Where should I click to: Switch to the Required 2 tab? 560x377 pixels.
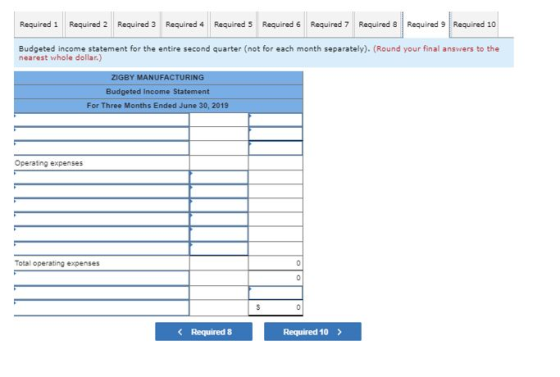pyautogui.click(x=88, y=24)
